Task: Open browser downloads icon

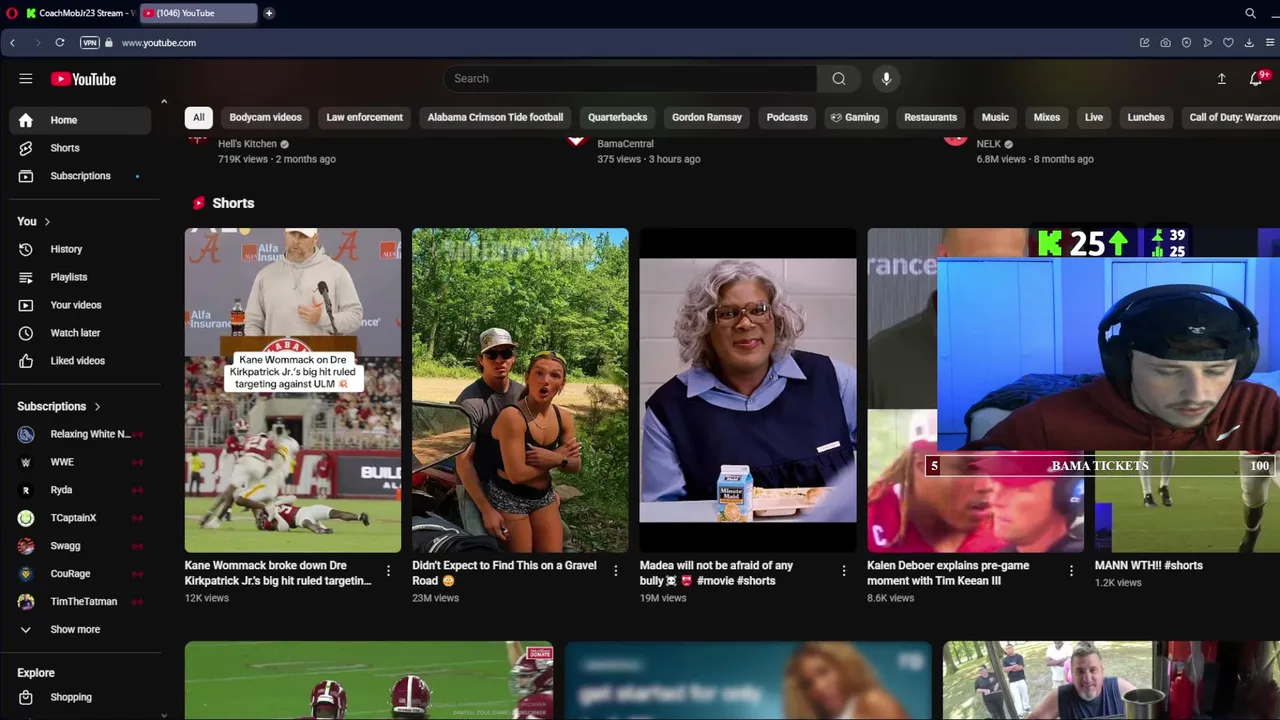Action: 1249,43
